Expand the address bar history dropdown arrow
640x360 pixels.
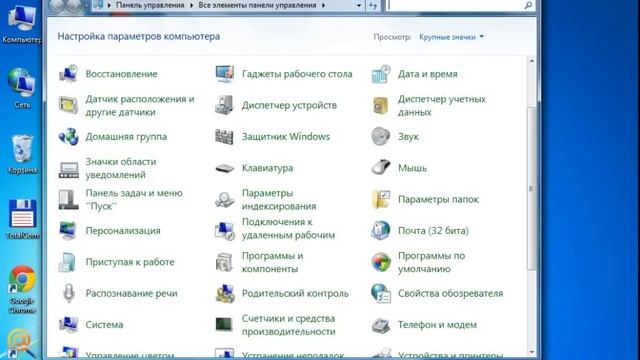[359, 5]
